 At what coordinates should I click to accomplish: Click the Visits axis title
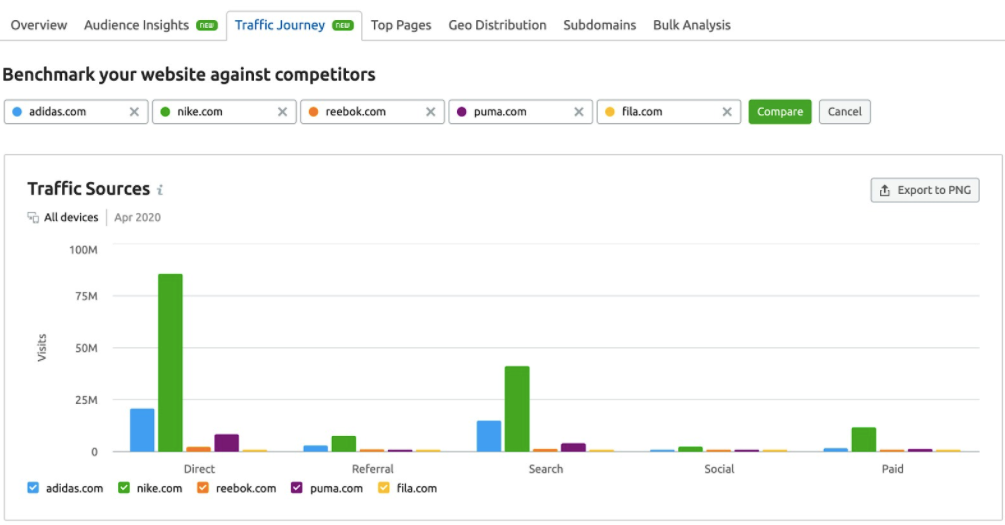click(x=42, y=347)
